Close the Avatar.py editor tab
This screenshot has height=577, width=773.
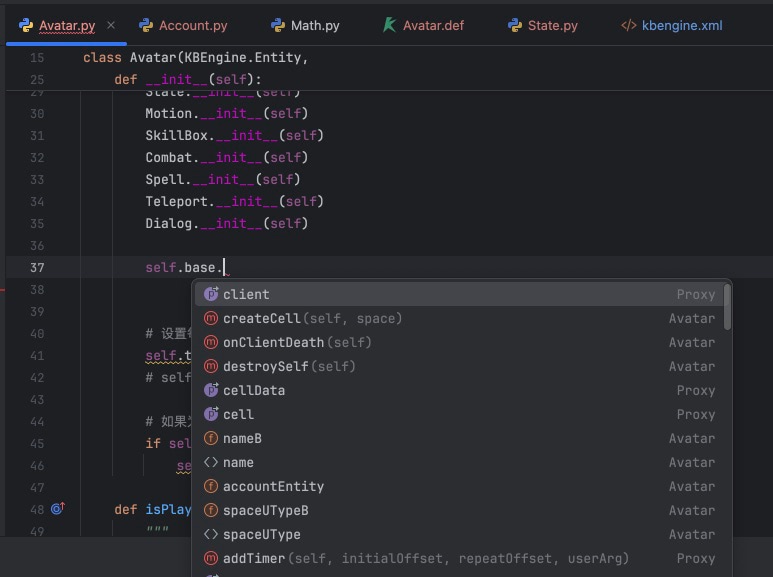coord(110,26)
